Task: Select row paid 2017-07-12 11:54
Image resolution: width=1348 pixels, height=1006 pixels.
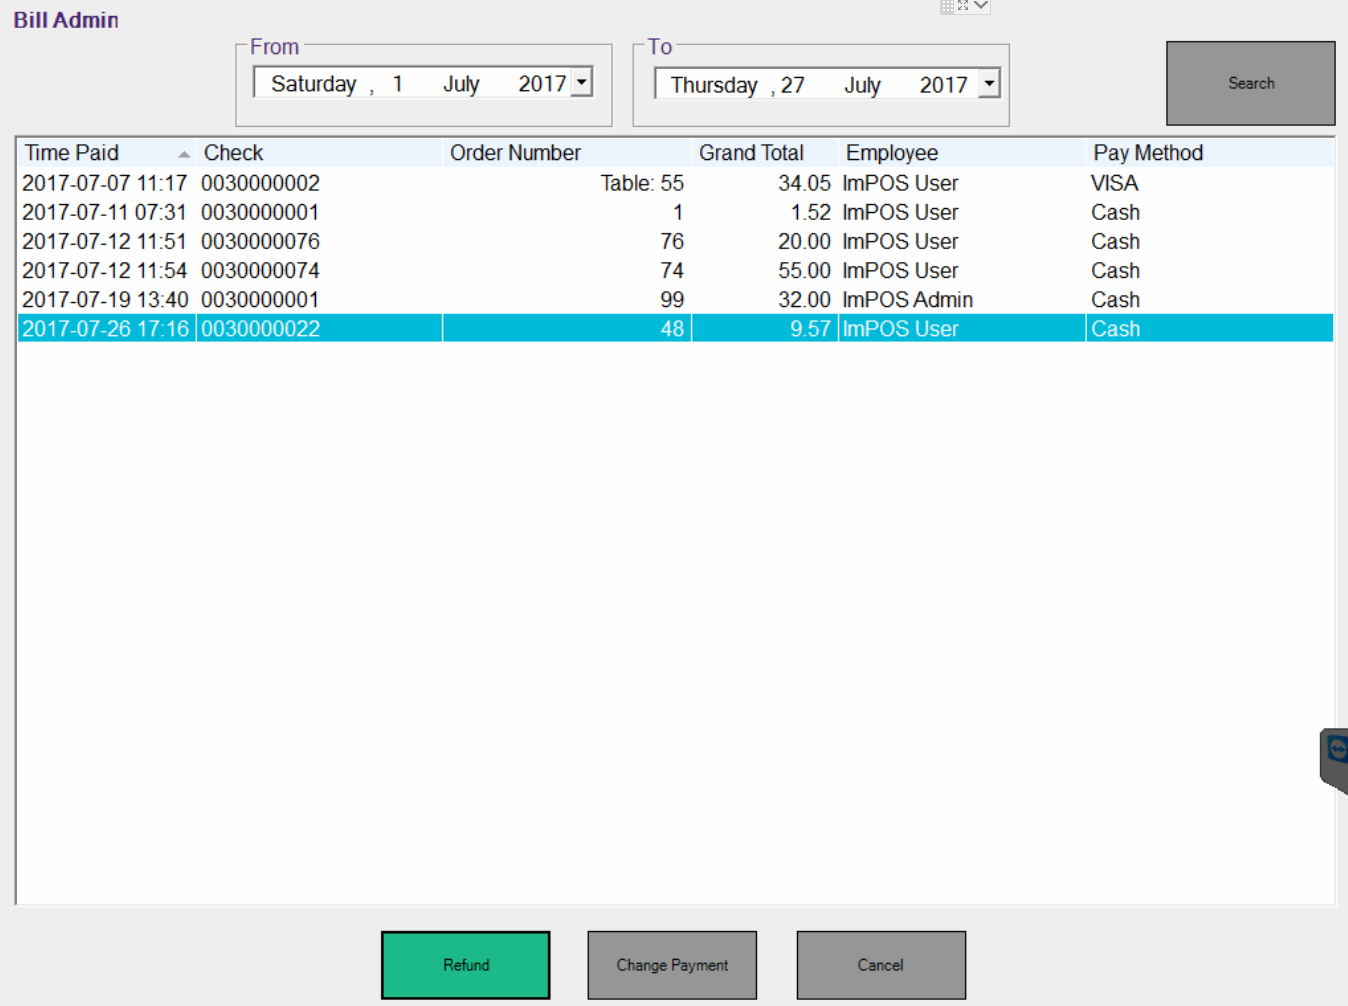Action: pos(675,270)
